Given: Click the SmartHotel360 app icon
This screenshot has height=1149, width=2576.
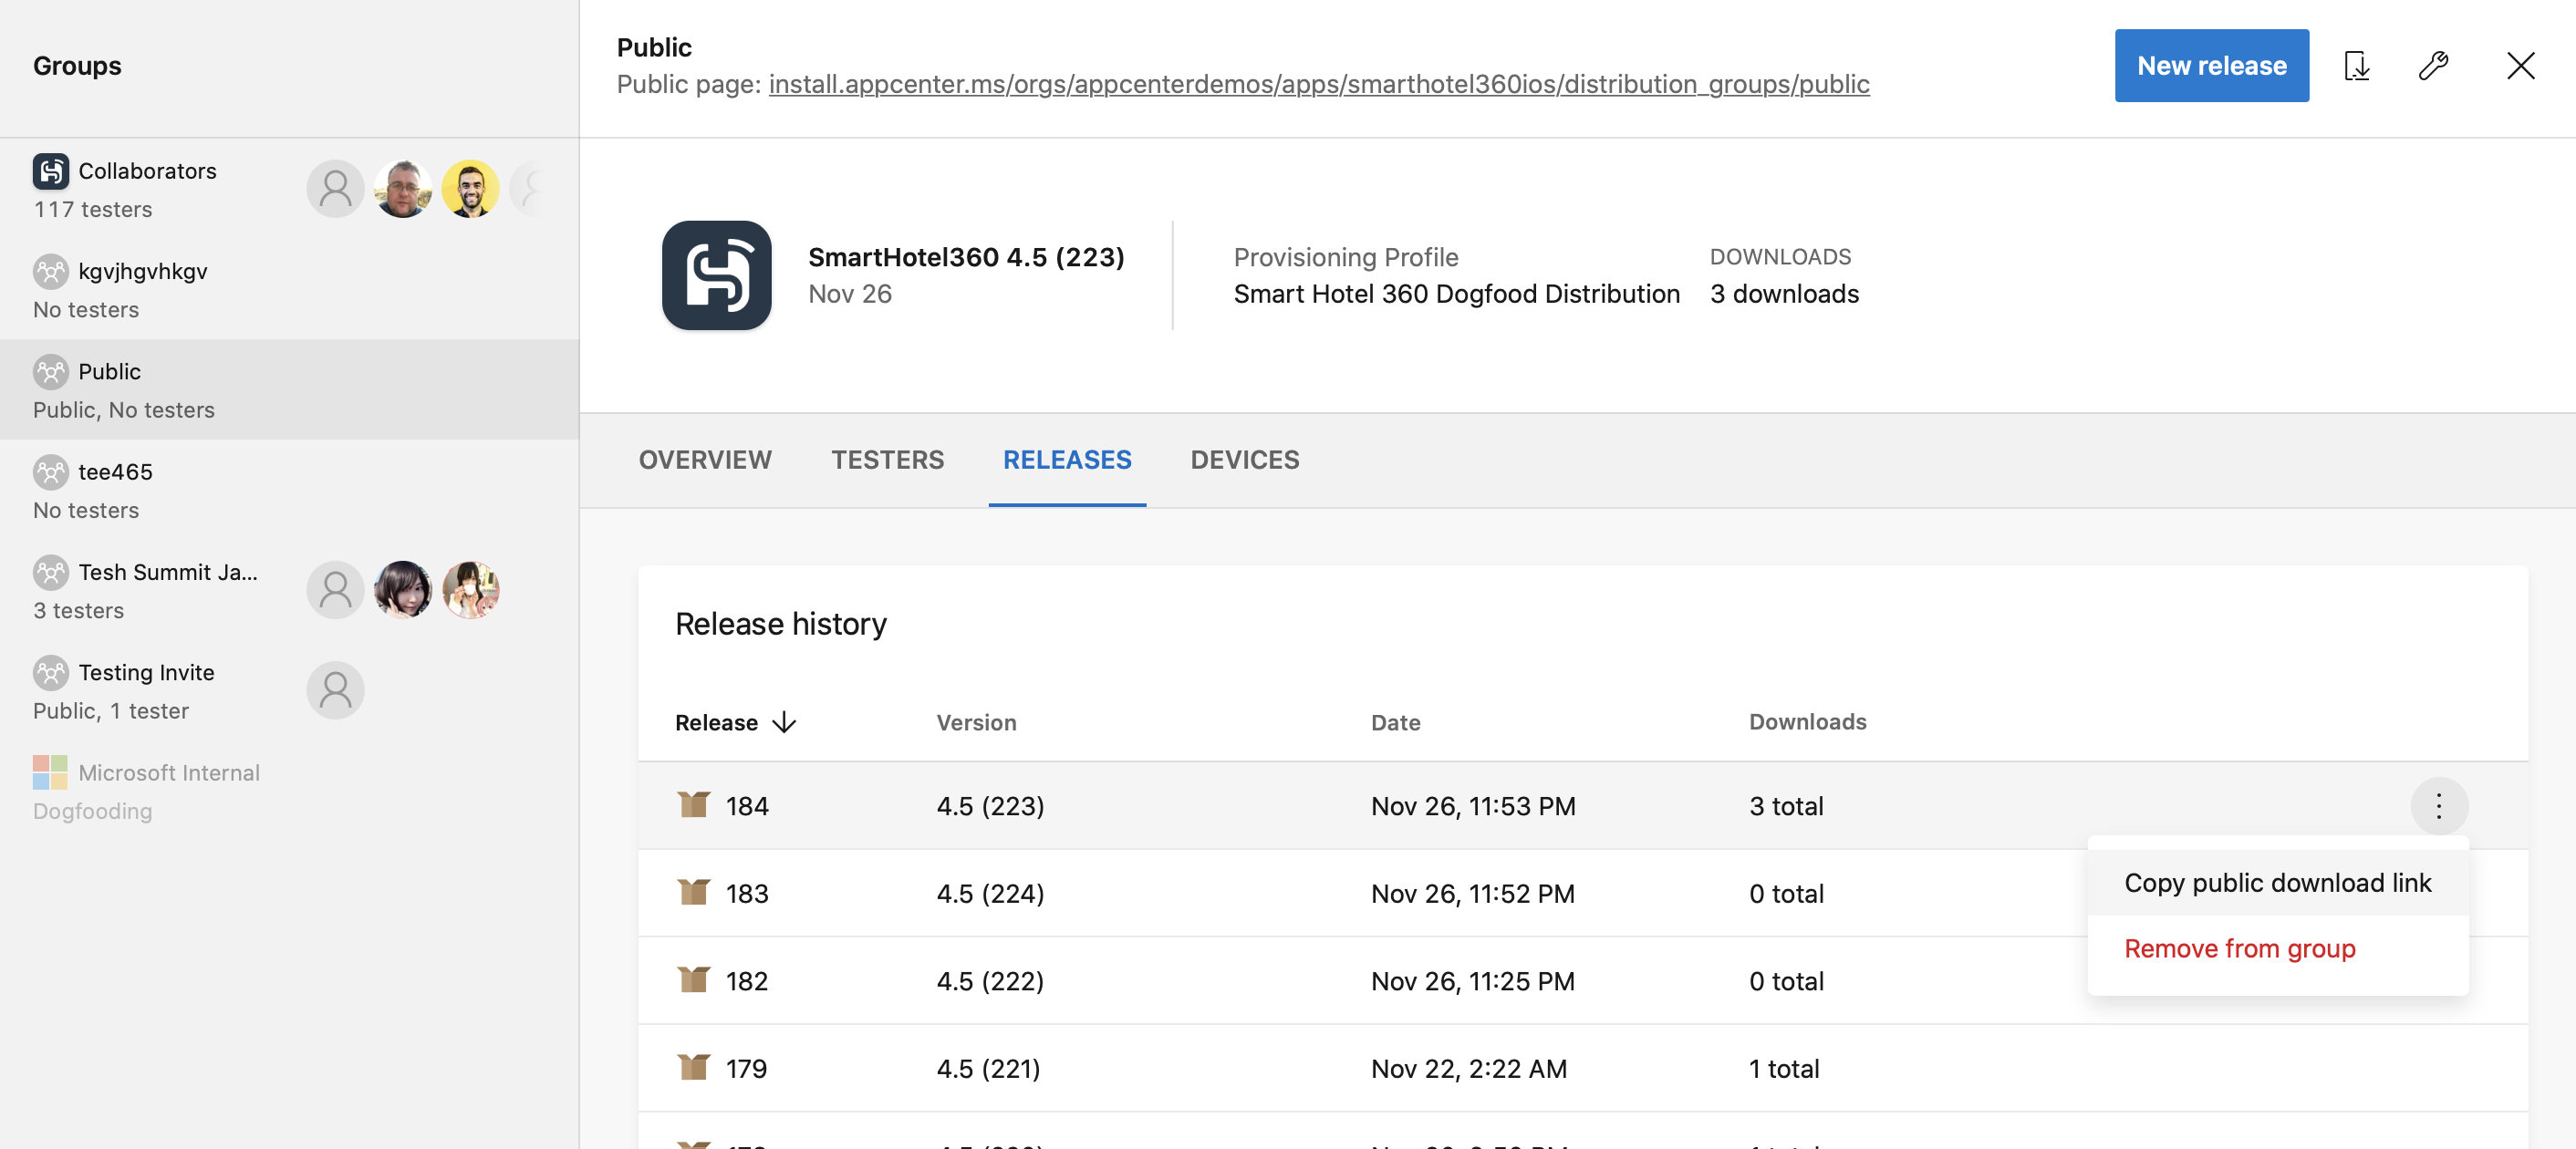Looking at the screenshot, I should 714,274.
